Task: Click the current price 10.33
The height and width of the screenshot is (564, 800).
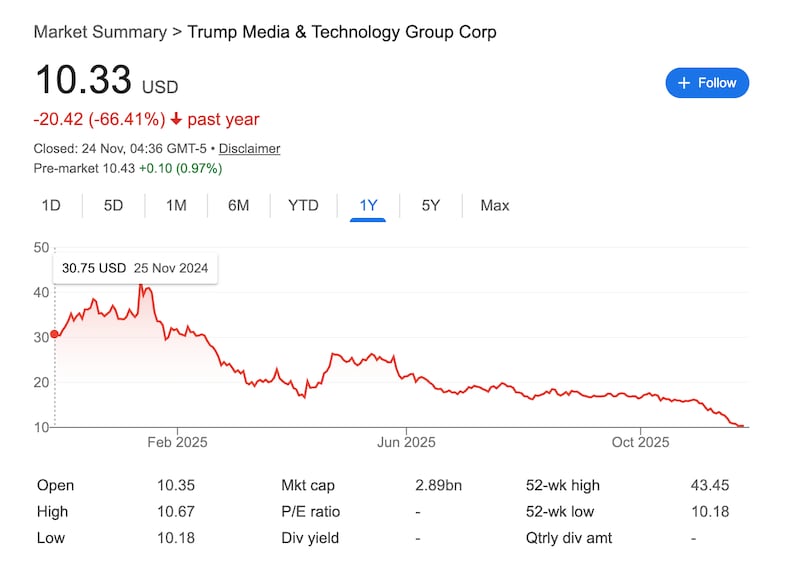Action: [x=81, y=82]
